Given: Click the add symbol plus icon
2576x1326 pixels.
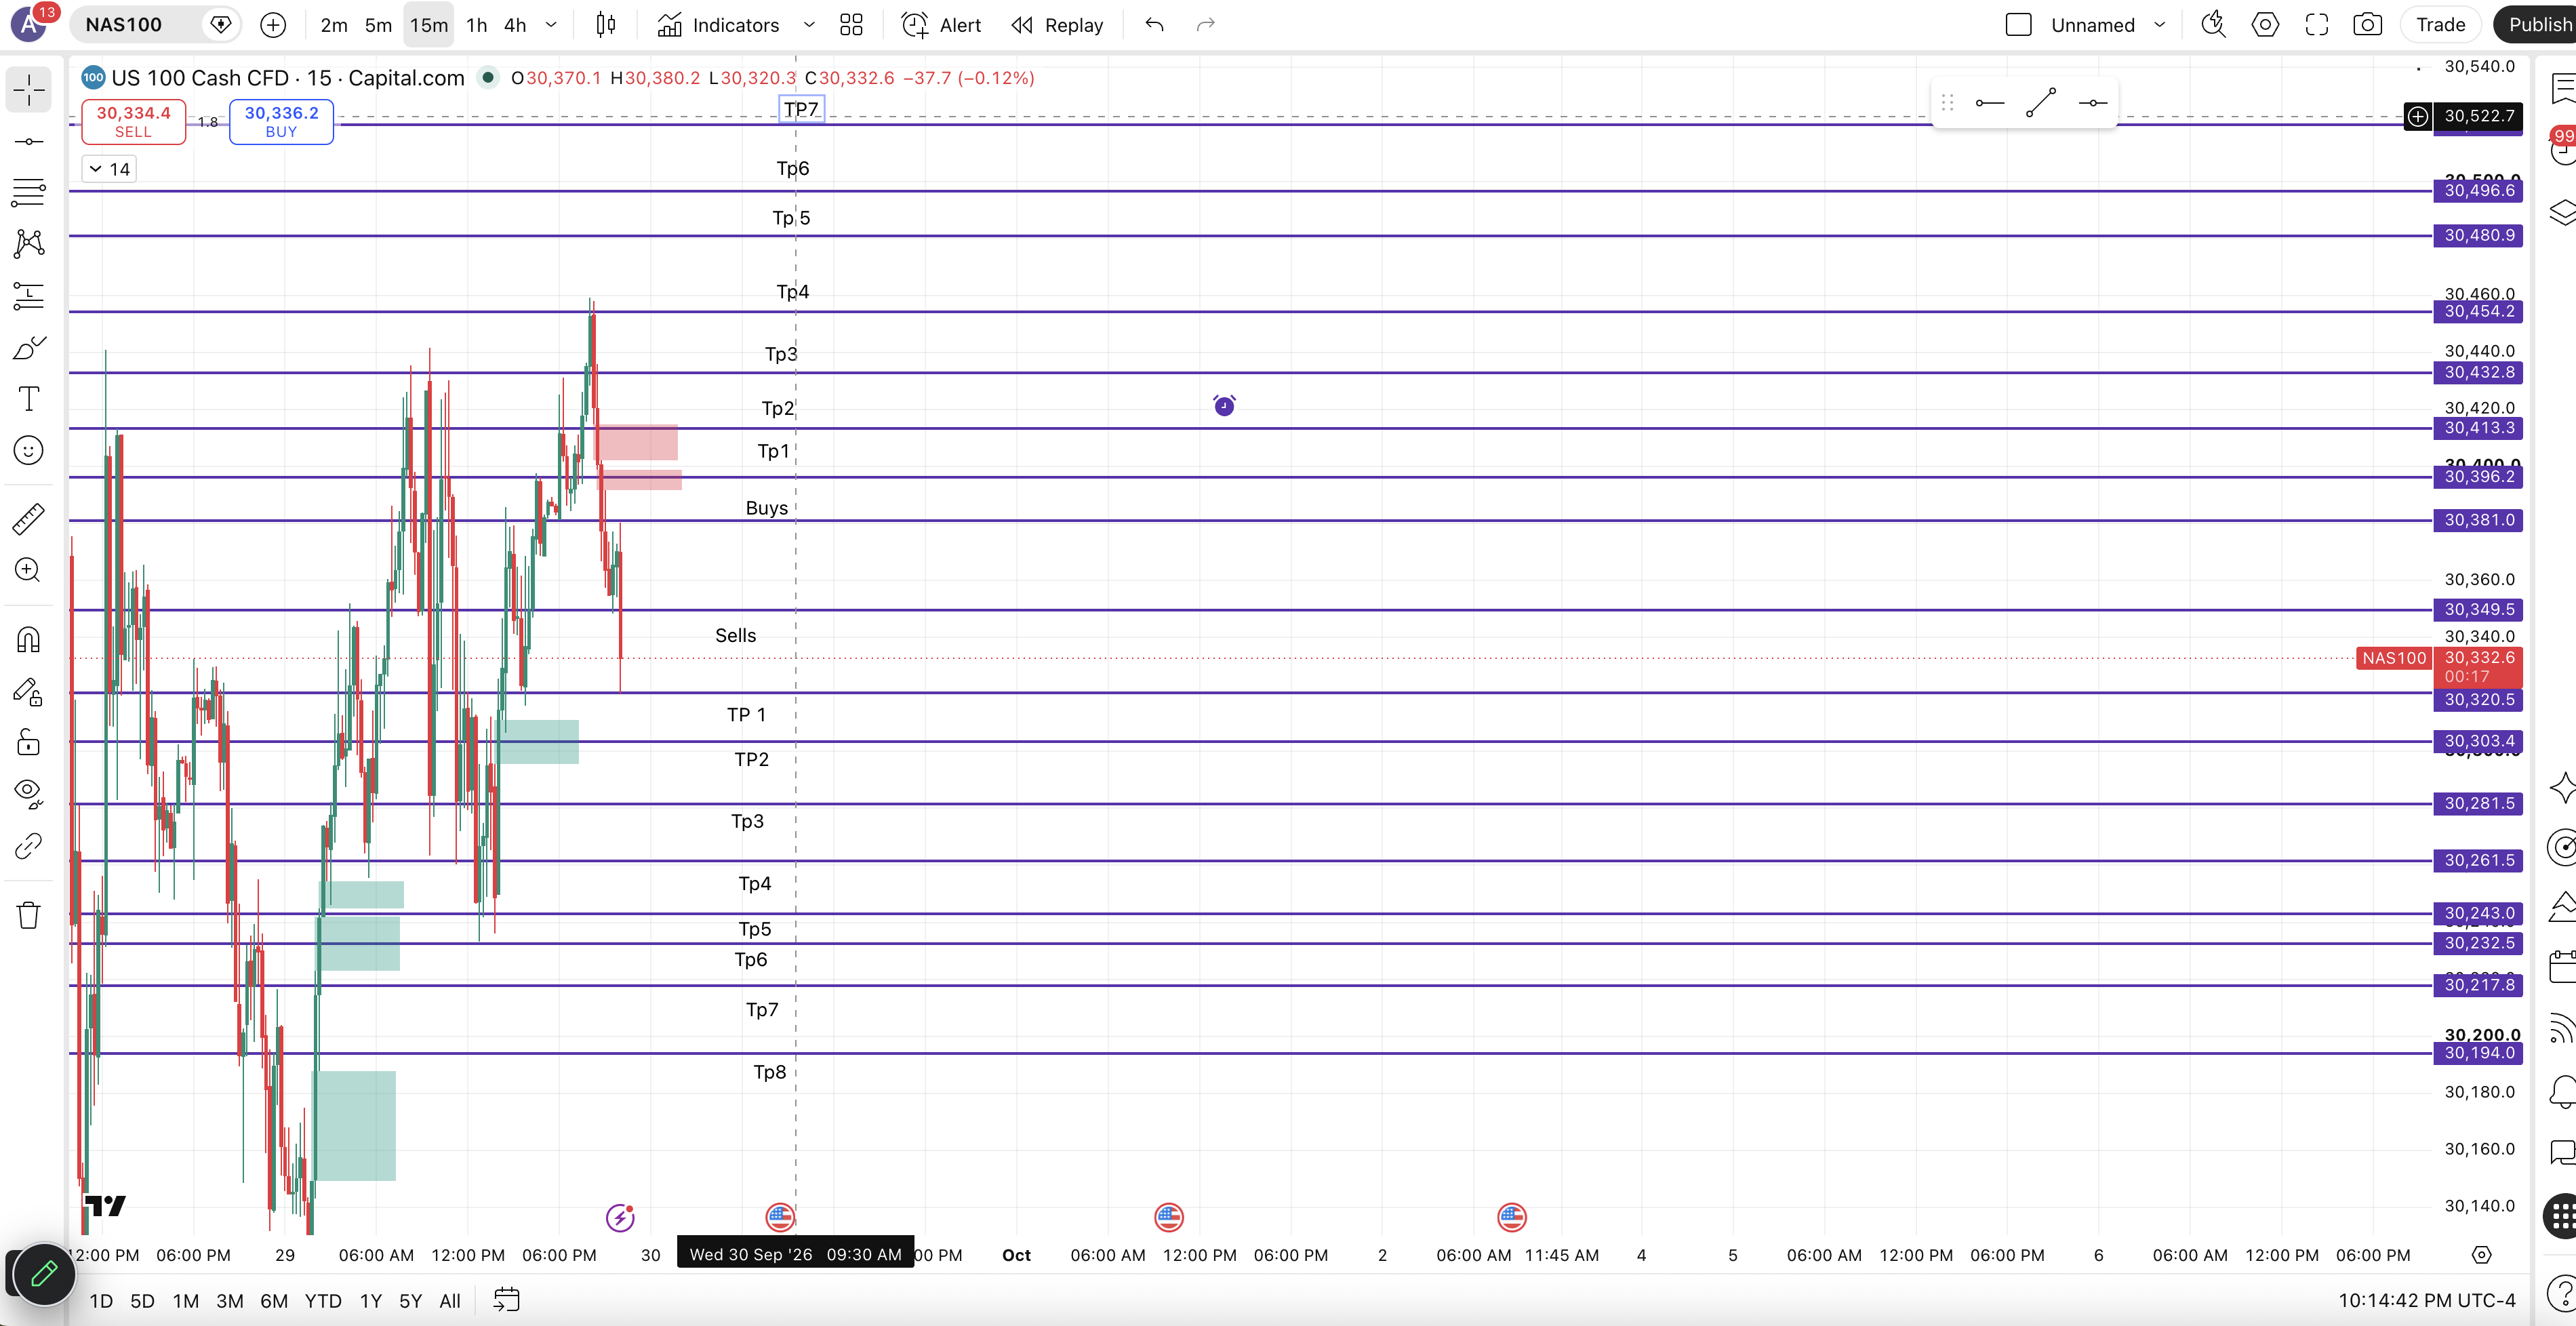Looking at the screenshot, I should [x=273, y=25].
